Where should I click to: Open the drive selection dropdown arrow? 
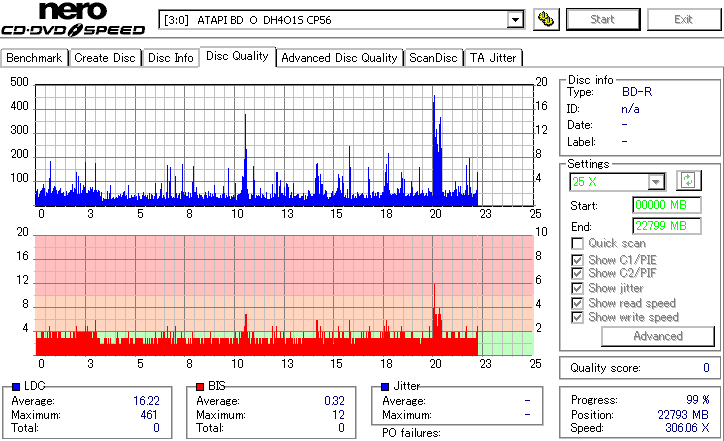coord(515,20)
